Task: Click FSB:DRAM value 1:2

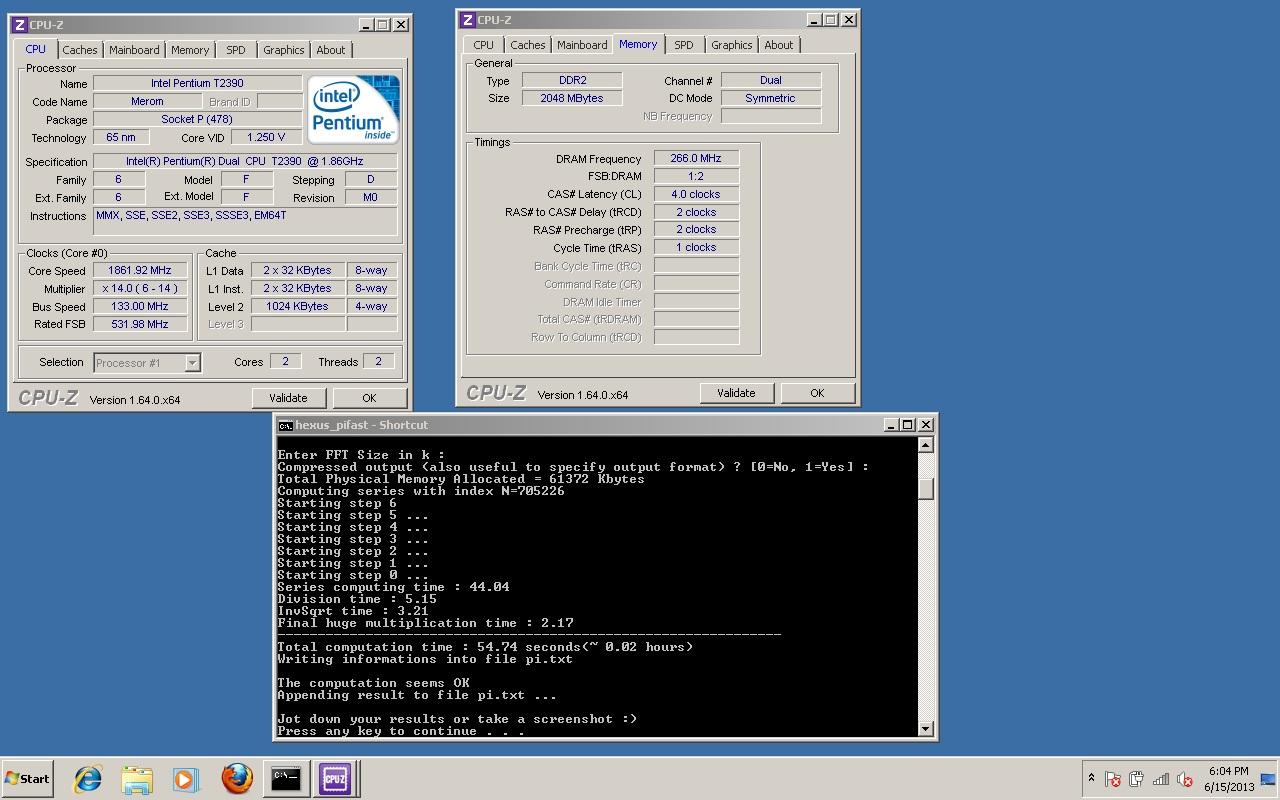Action: (696, 176)
